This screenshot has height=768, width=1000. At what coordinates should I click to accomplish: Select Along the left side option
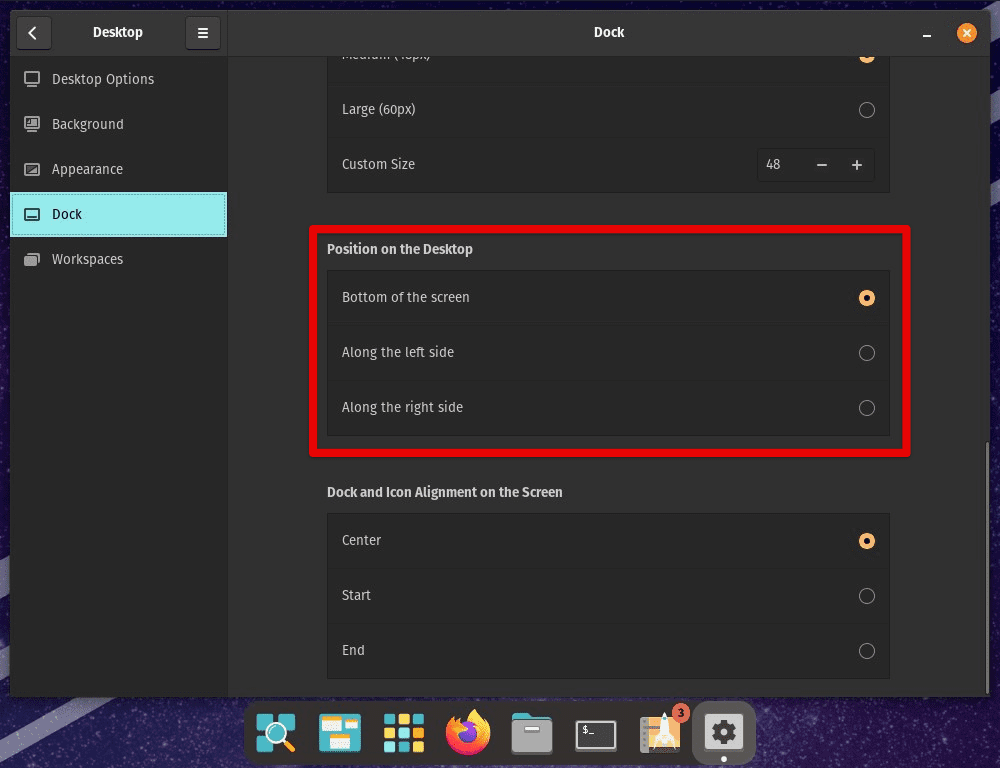(x=866, y=353)
